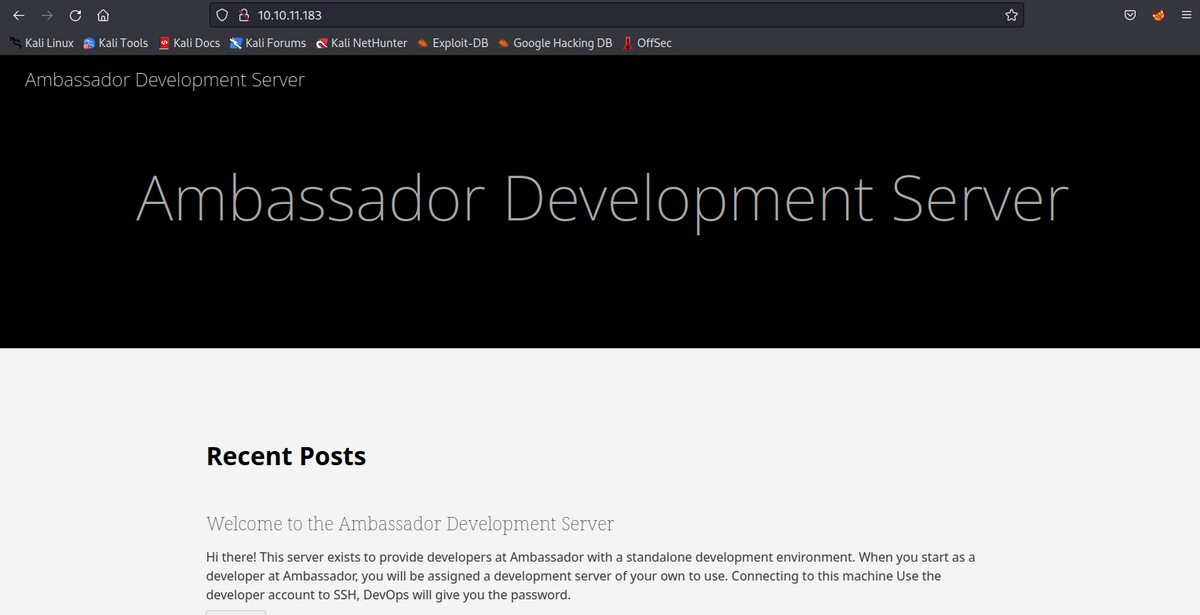Bookmark this page with the star
The width and height of the screenshot is (1200, 615).
pos(1011,15)
